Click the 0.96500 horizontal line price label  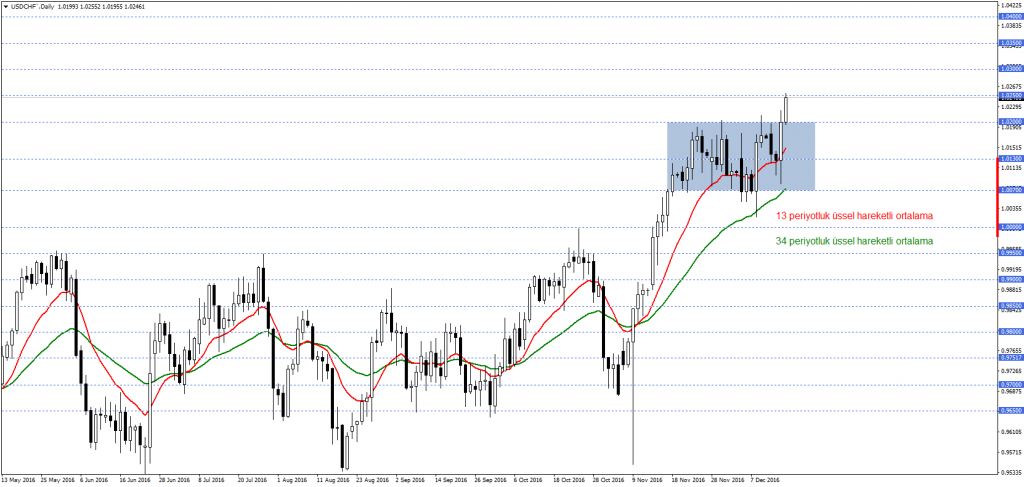[1011, 411]
